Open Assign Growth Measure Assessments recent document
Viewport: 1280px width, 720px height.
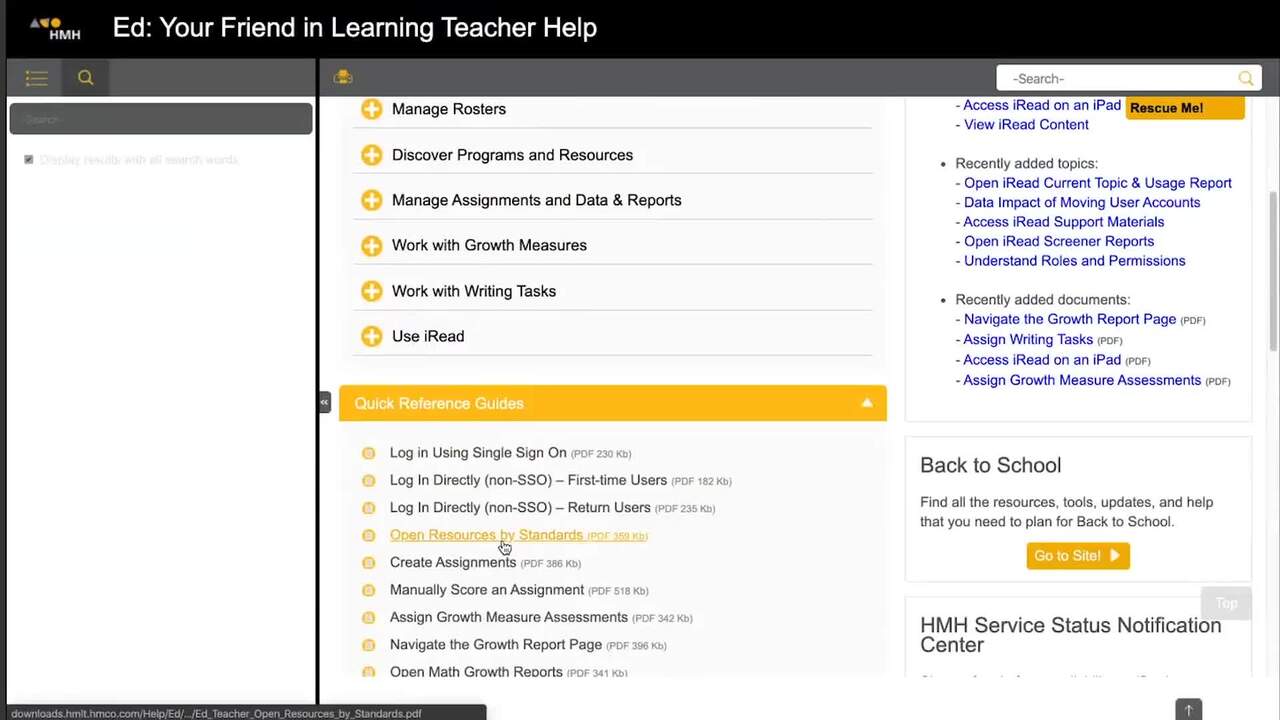coord(1082,380)
